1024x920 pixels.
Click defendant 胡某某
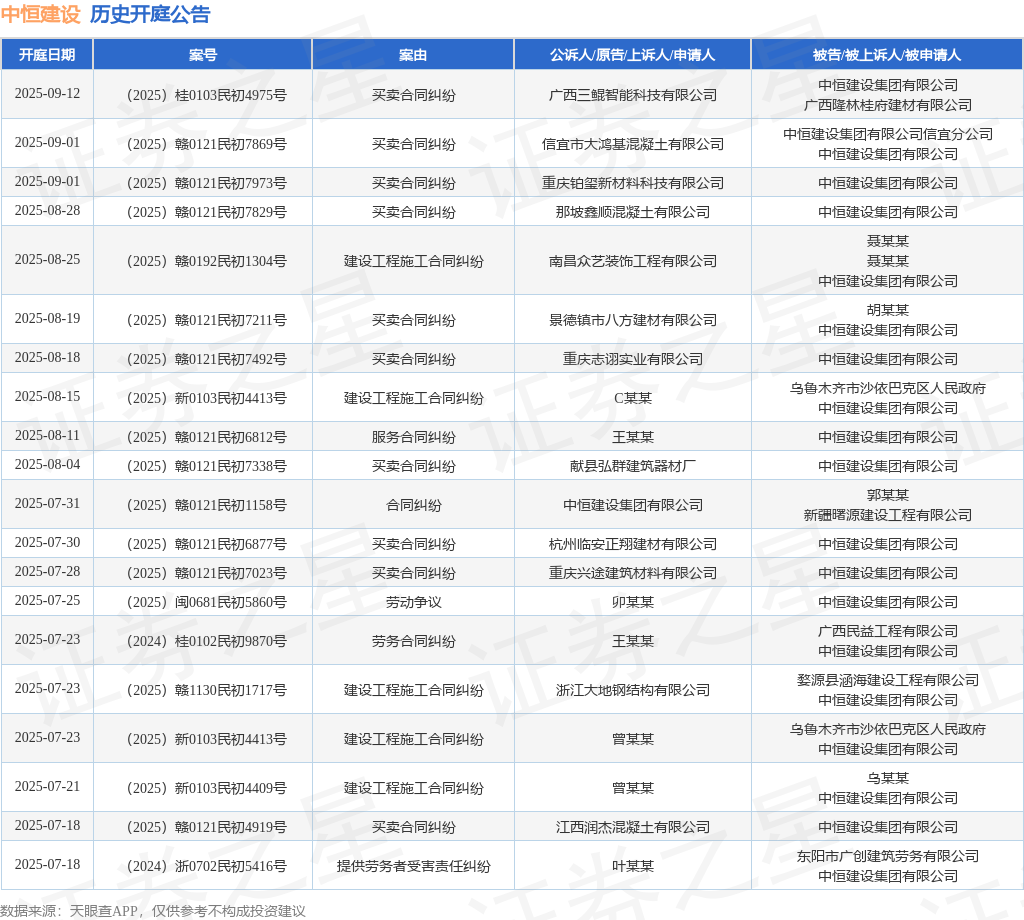888,310
